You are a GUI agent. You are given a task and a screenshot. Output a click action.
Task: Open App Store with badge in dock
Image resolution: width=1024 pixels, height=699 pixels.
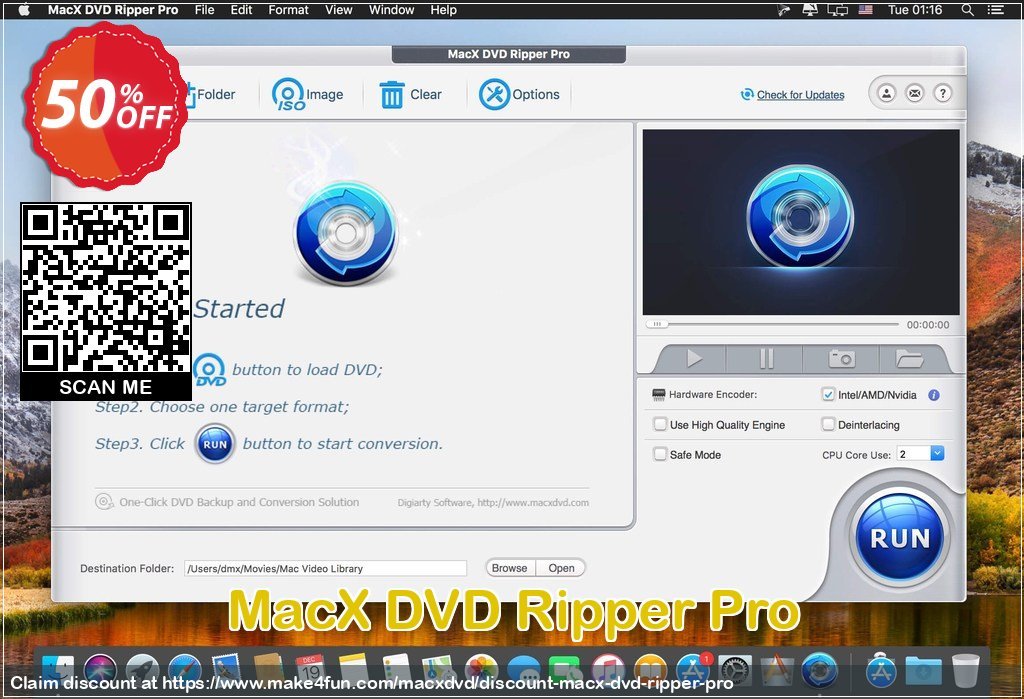point(693,670)
